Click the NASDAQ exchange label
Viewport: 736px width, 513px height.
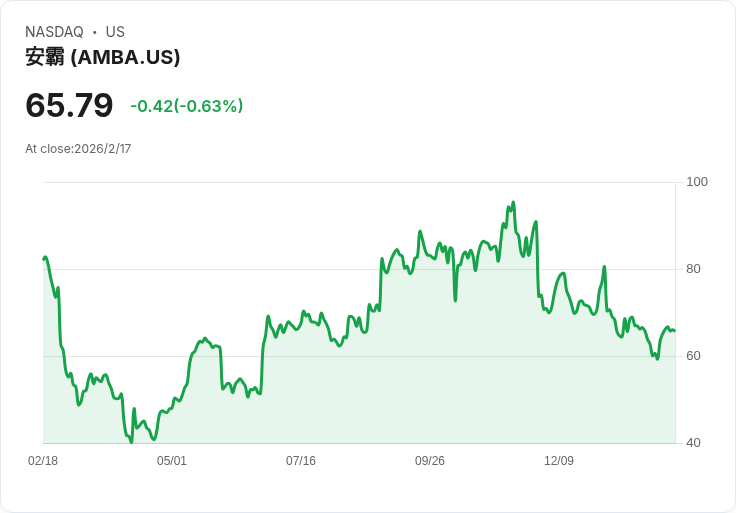point(54,32)
